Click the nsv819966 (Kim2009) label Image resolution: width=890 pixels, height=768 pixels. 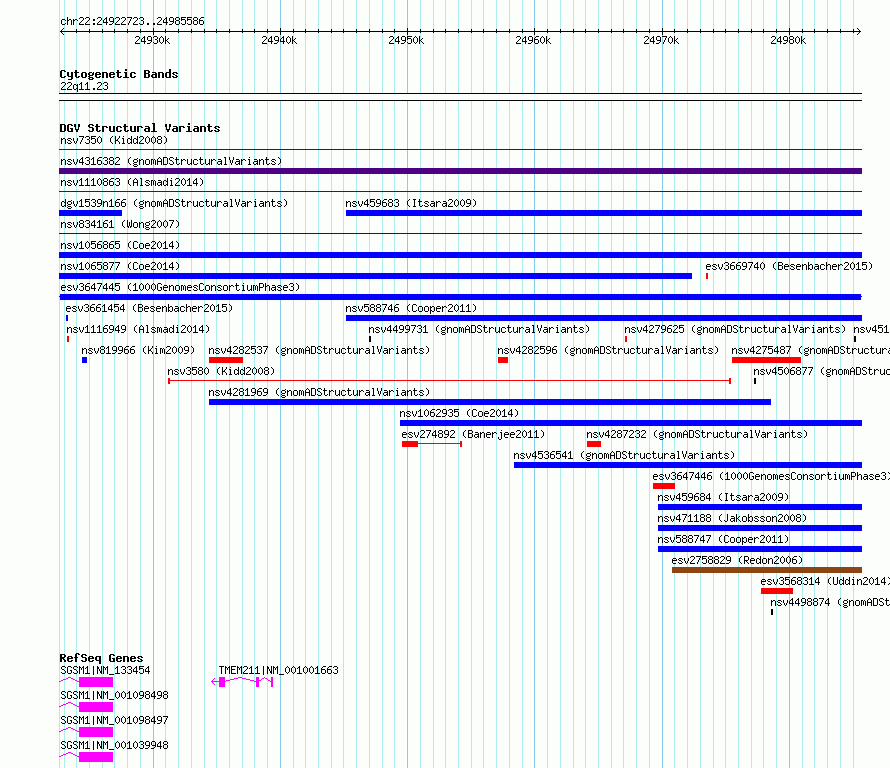pos(138,350)
